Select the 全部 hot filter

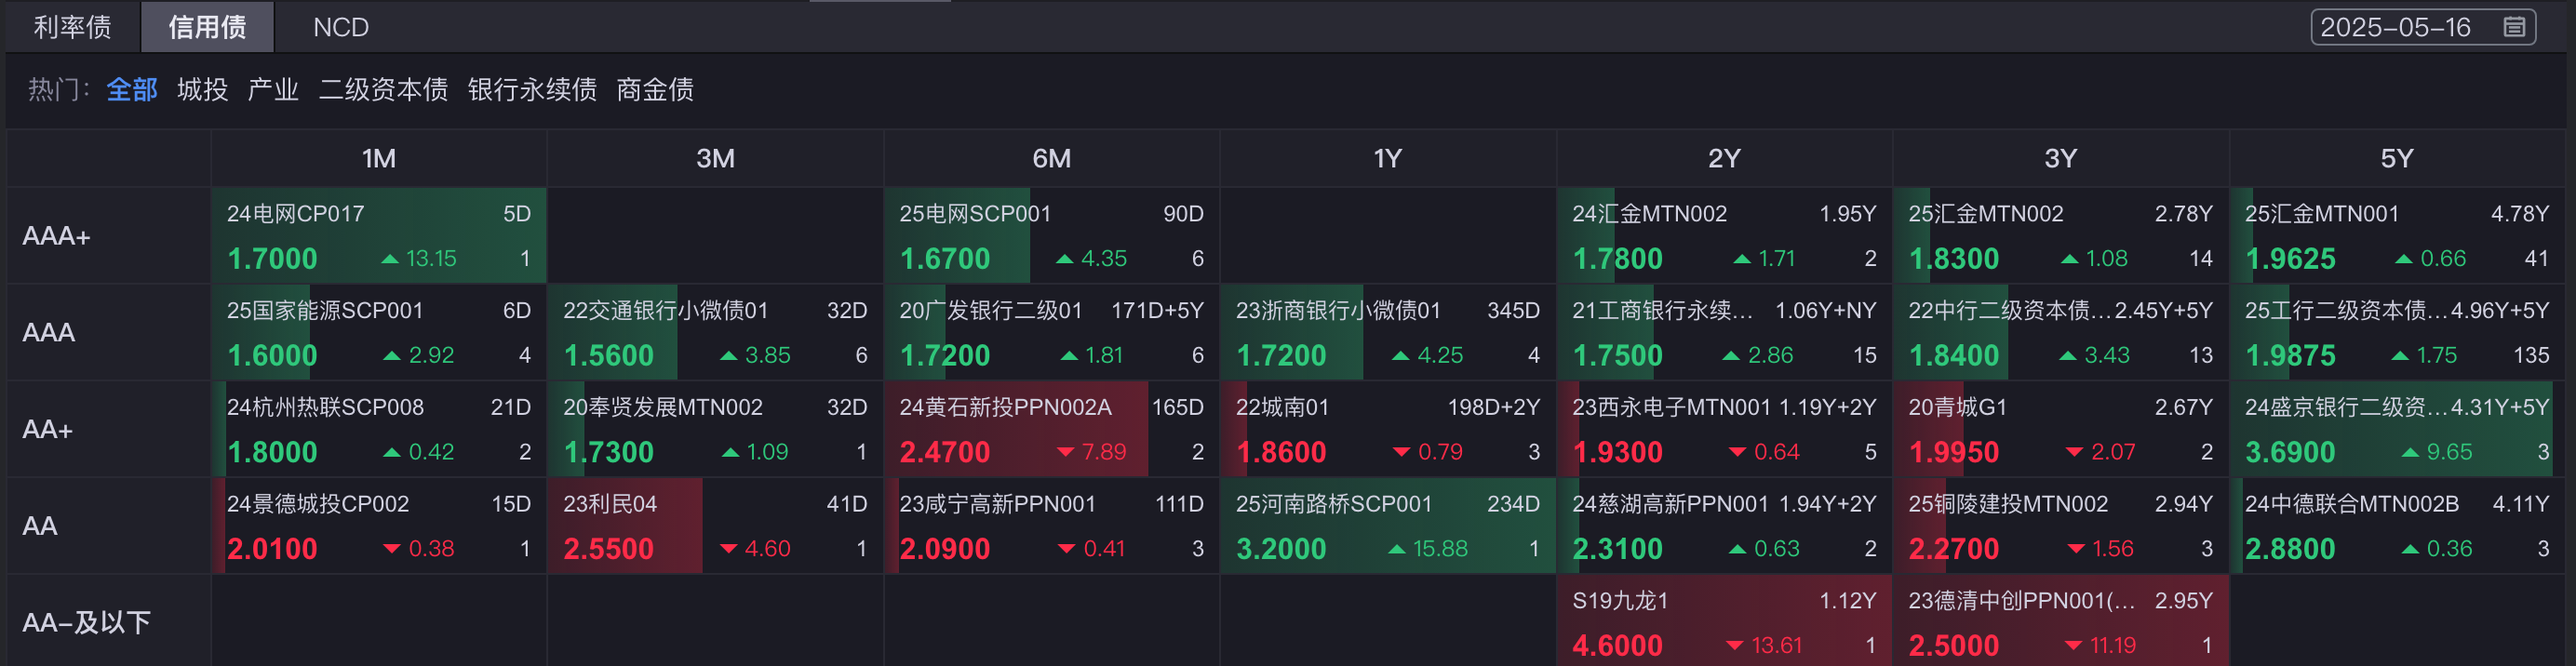click(132, 90)
